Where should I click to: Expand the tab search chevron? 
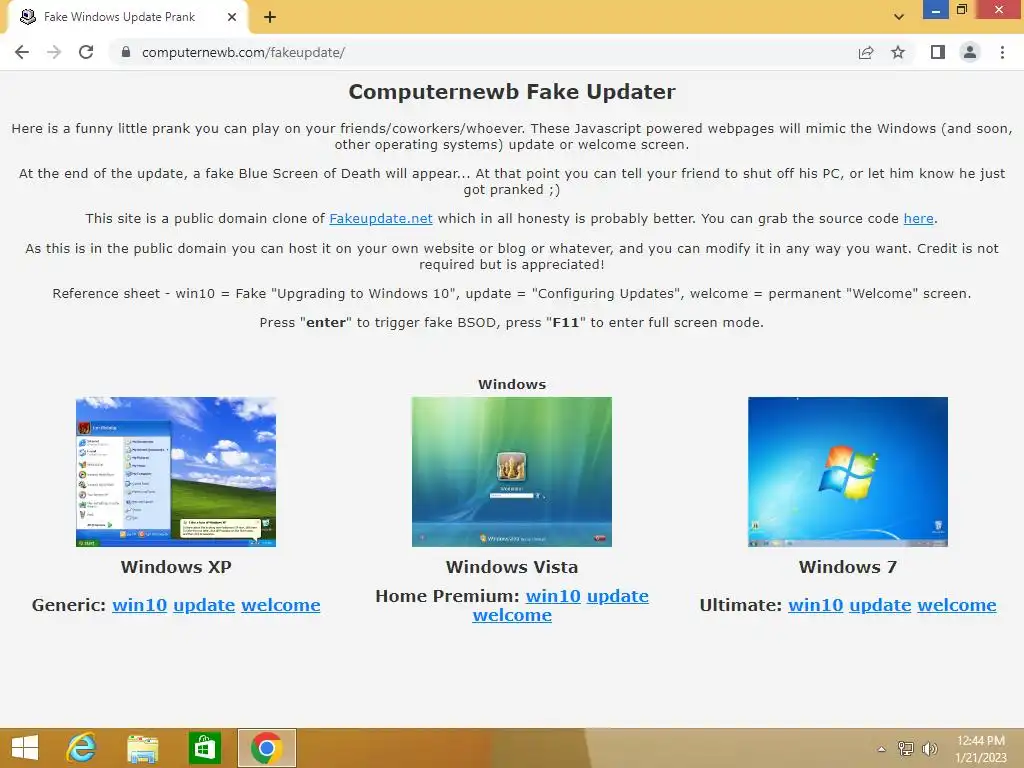pyautogui.click(x=899, y=17)
